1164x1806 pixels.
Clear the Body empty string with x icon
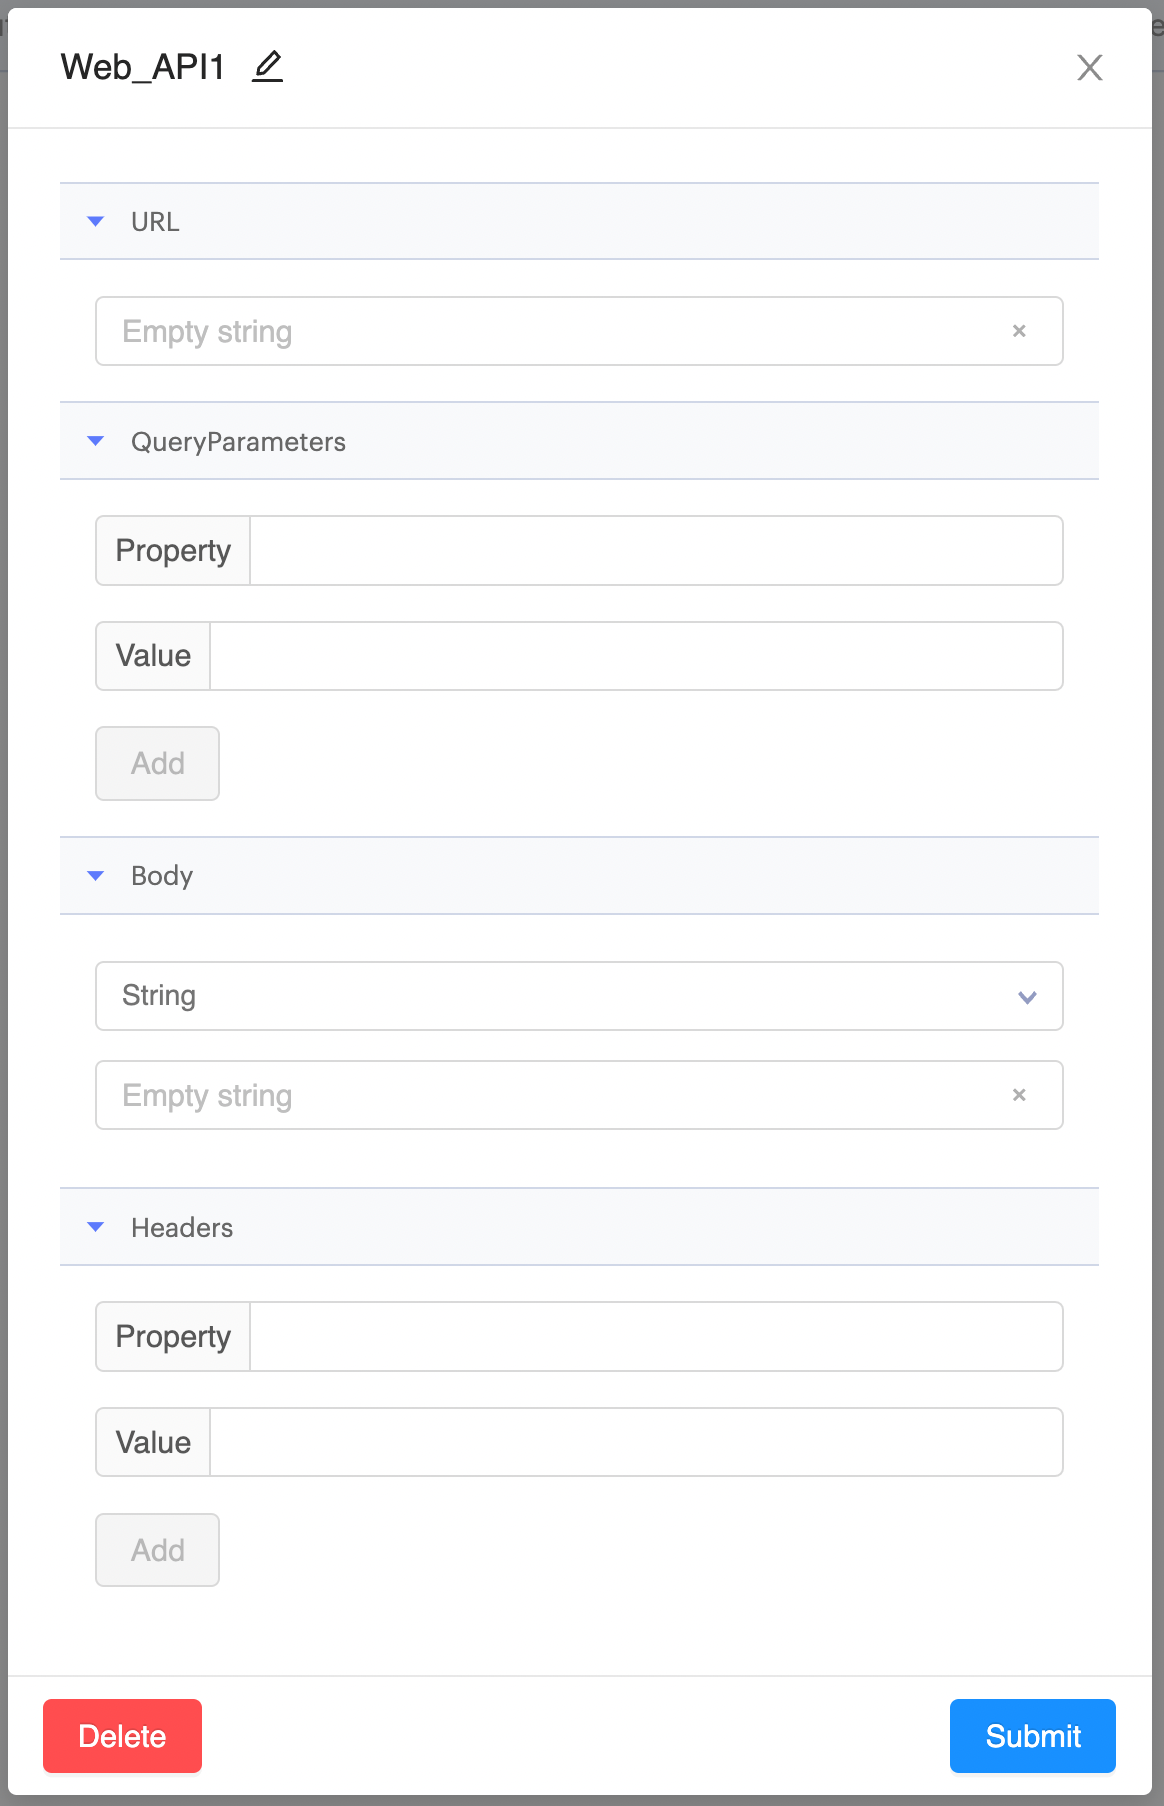[x=1019, y=1095]
